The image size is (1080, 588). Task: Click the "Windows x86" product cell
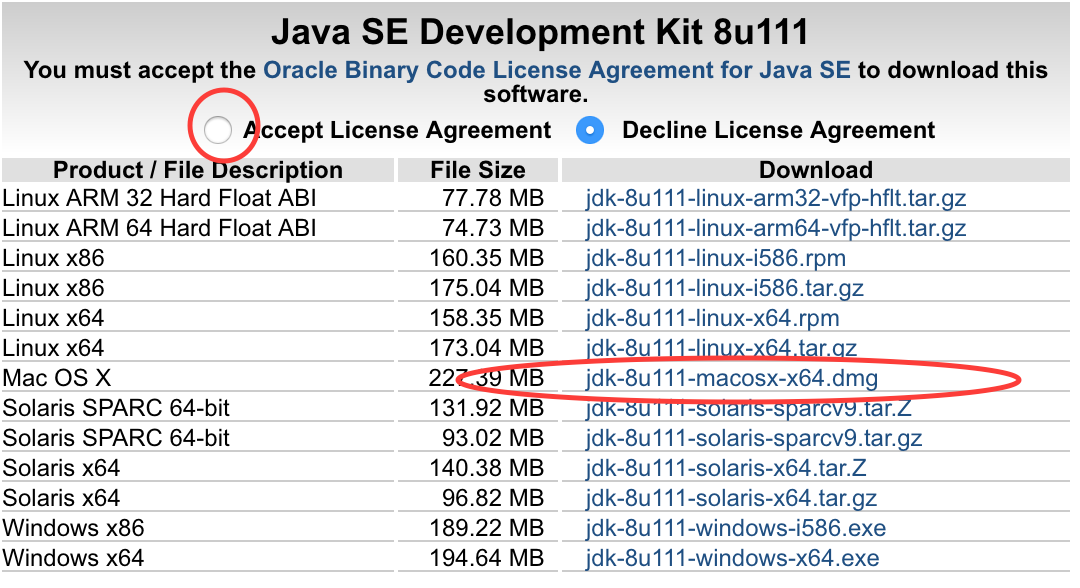coord(198,528)
